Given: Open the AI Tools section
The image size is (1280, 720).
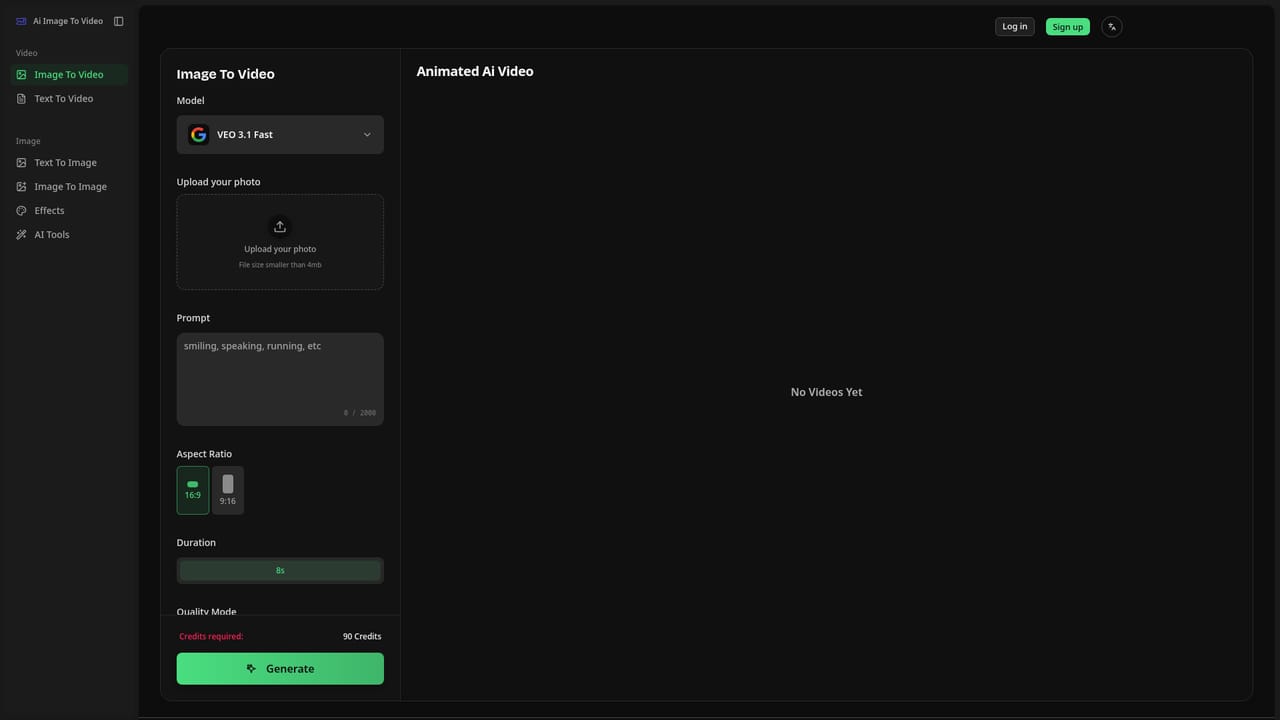Looking at the screenshot, I should pyautogui.click(x=69, y=235).
